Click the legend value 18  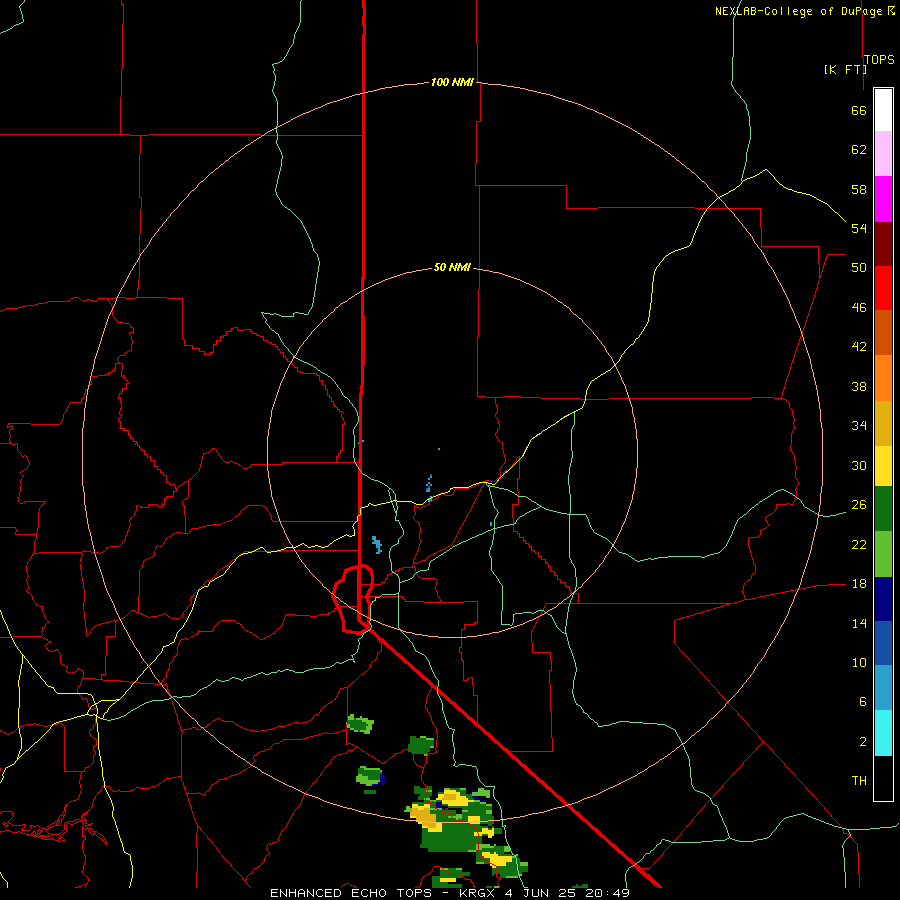(x=859, y=584)
